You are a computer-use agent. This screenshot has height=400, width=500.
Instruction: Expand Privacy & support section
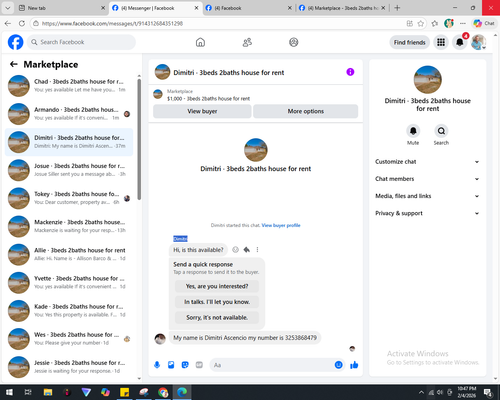(427, 213)
